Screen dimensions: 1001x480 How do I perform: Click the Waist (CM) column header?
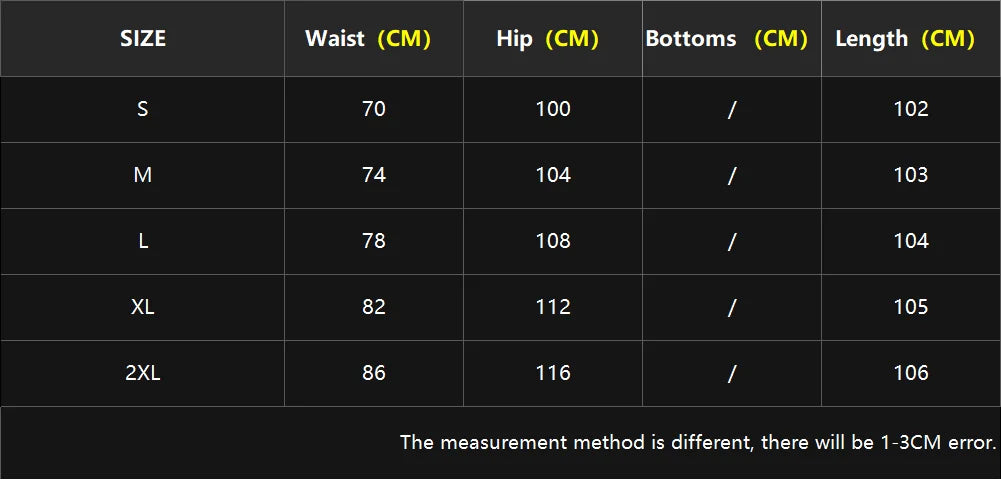tap(368, 39)
